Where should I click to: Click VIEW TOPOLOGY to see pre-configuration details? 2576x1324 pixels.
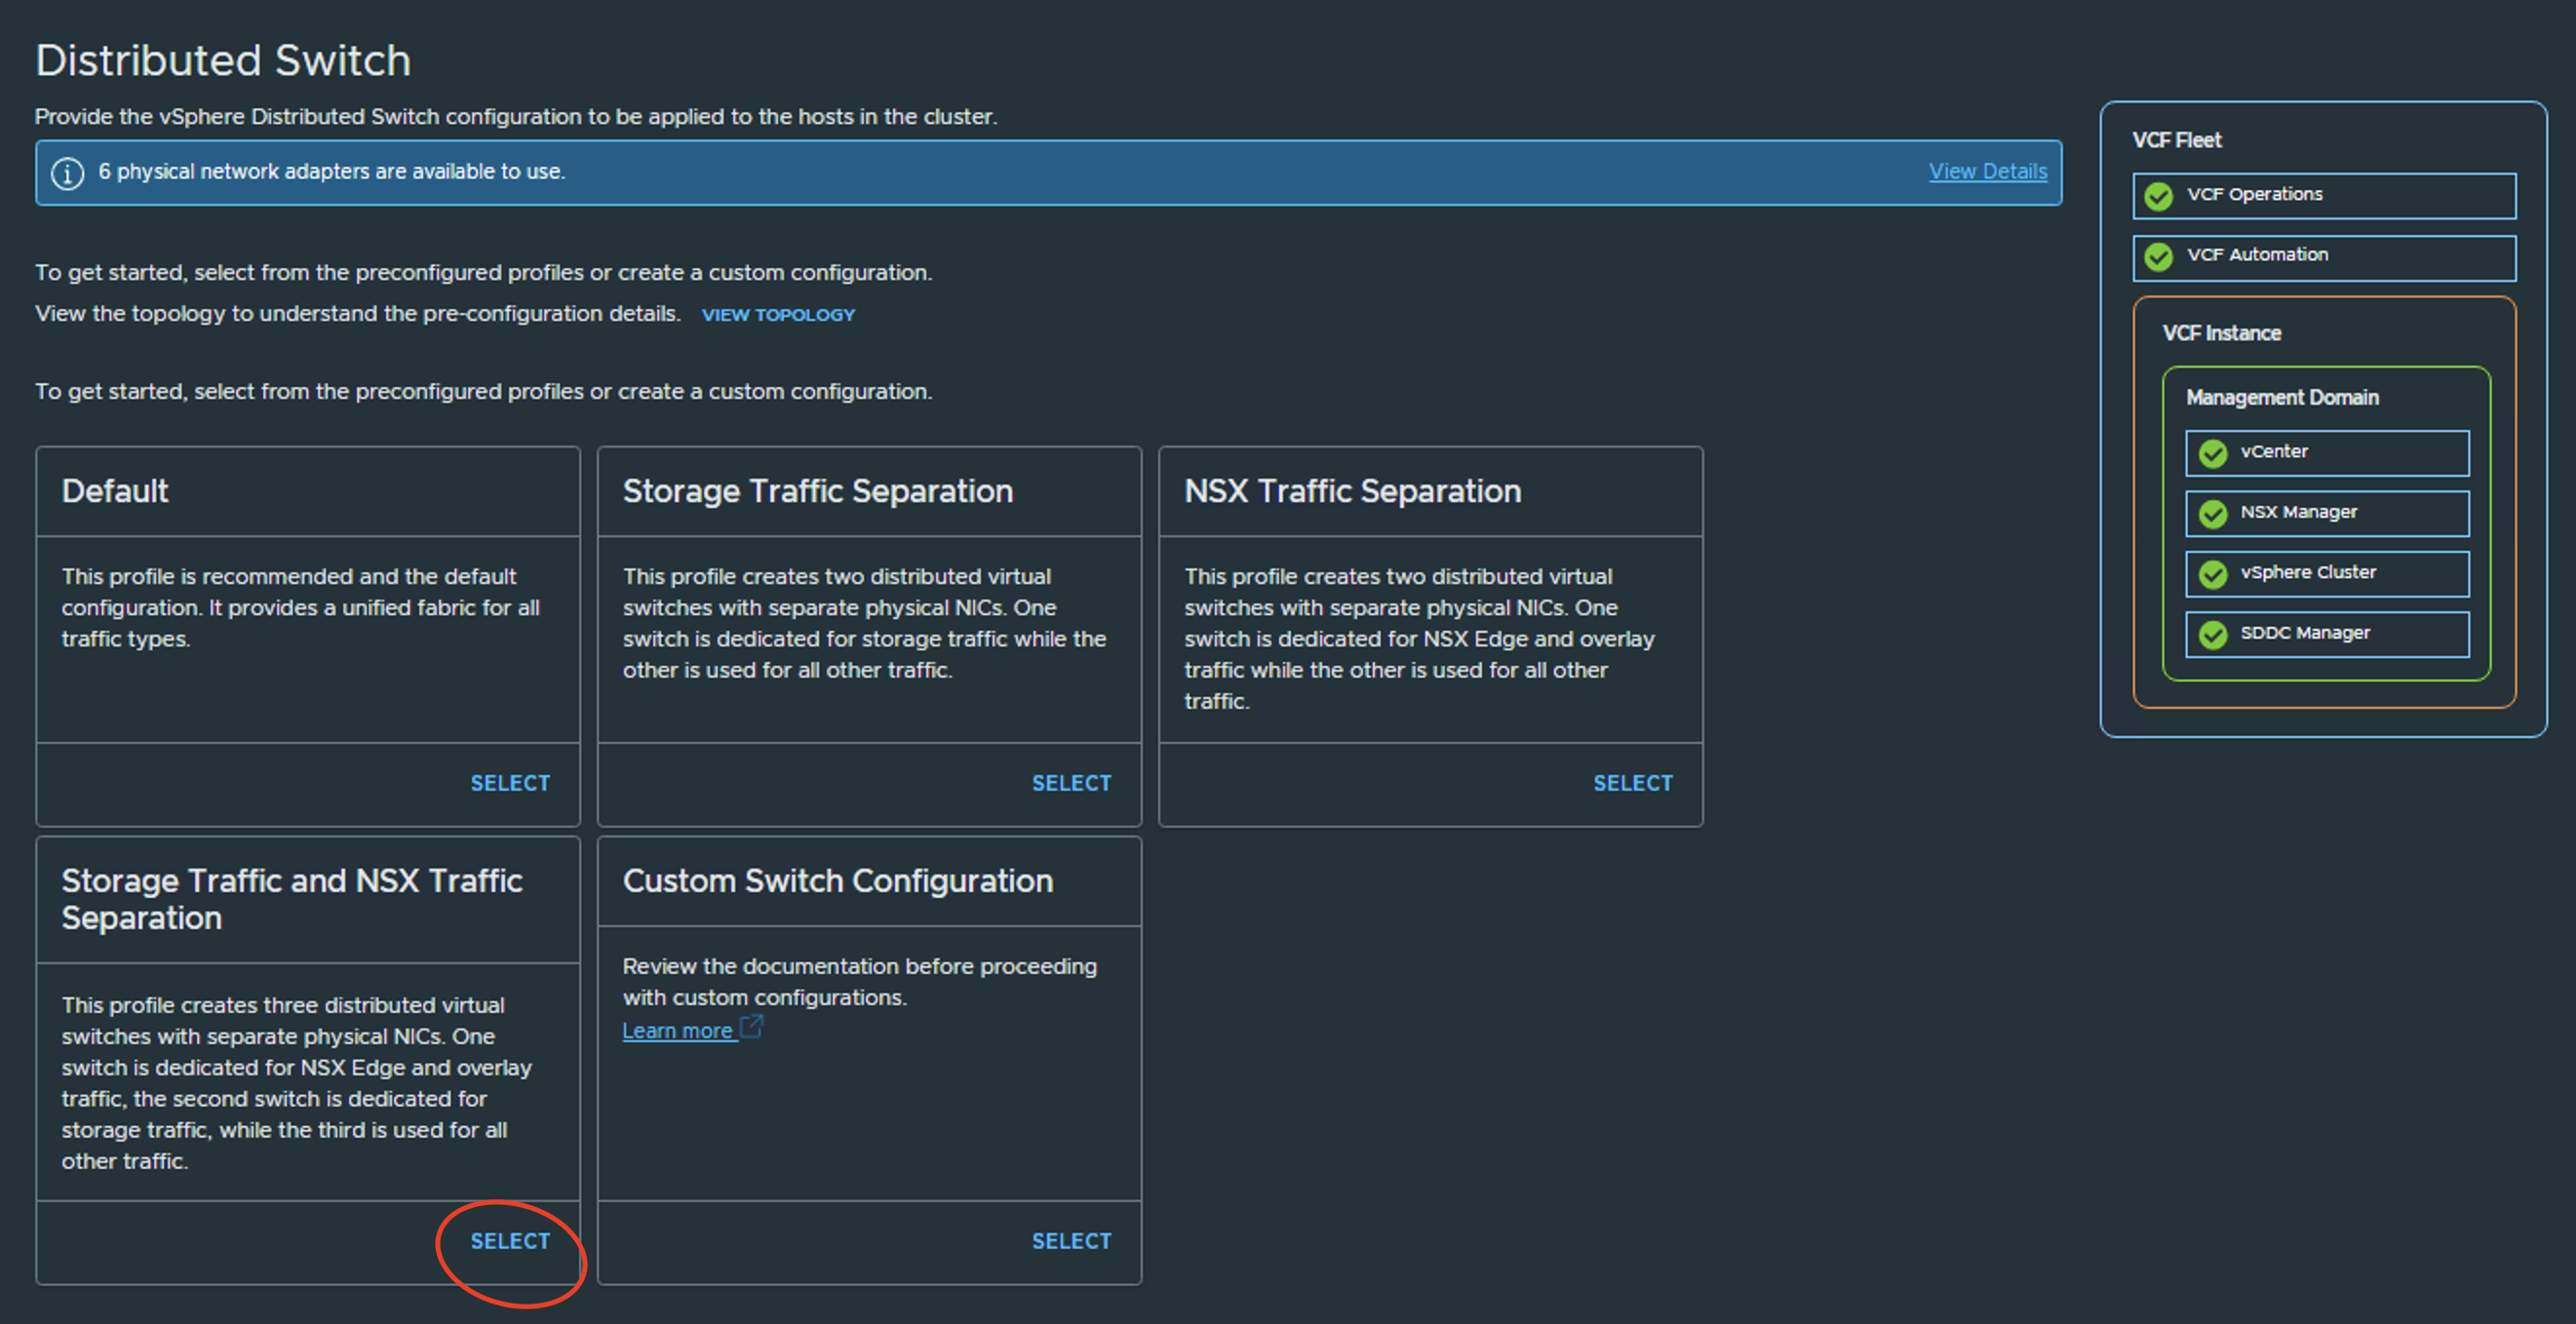click(x=778, y=314)
